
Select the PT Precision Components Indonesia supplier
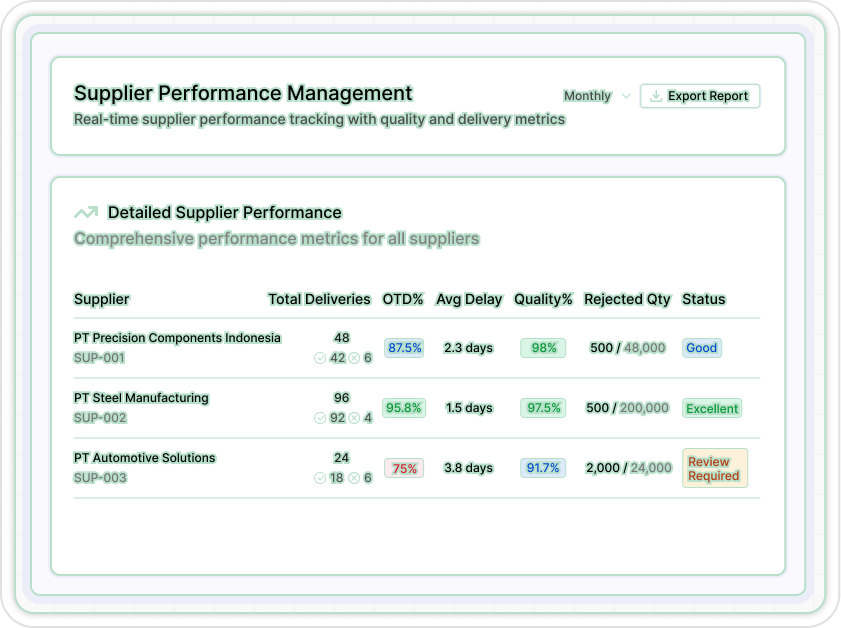(177, 338)
